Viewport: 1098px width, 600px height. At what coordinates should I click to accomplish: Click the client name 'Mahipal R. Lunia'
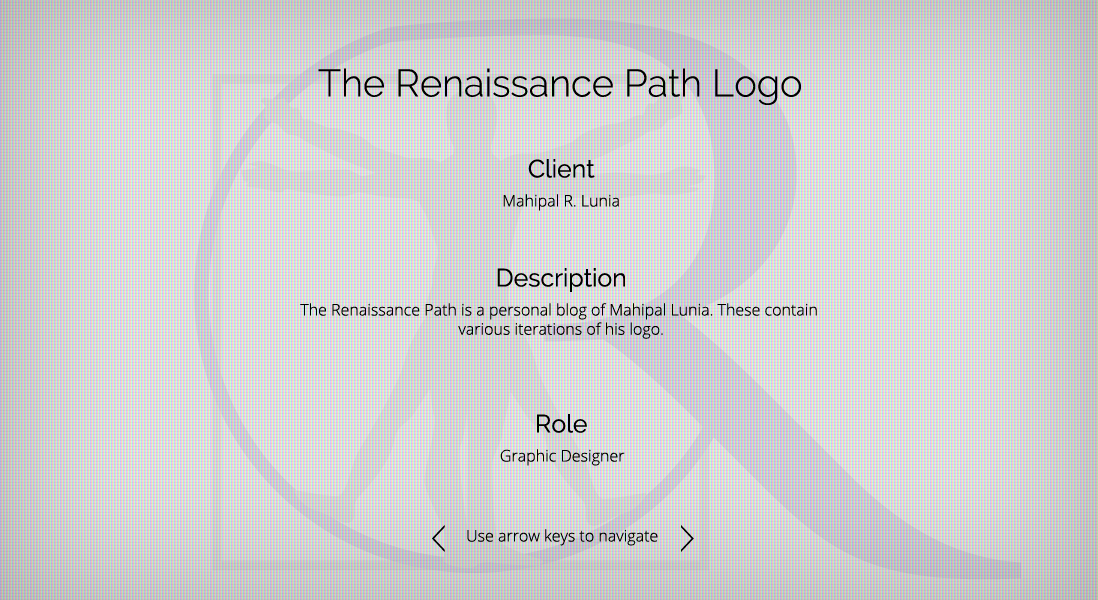(561, 201)
